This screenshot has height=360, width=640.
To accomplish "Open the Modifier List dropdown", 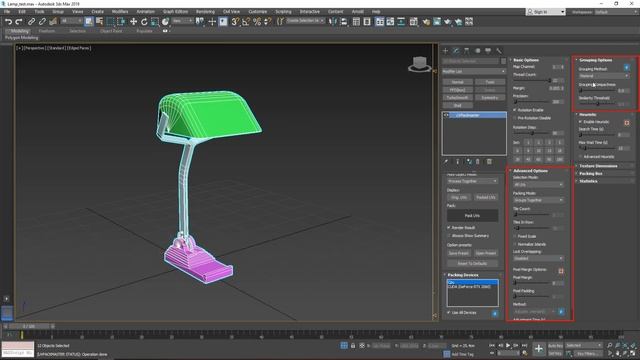I will coord(474,71).
